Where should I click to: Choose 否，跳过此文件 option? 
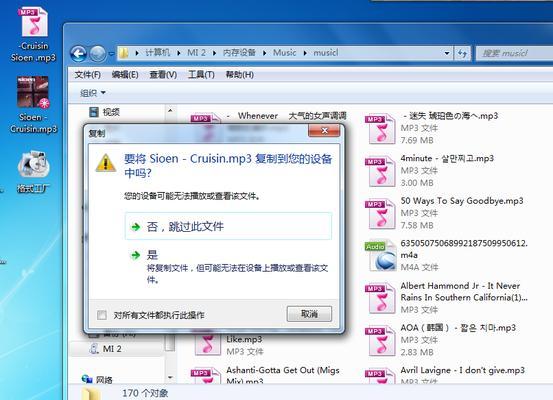tap(228, 226)
